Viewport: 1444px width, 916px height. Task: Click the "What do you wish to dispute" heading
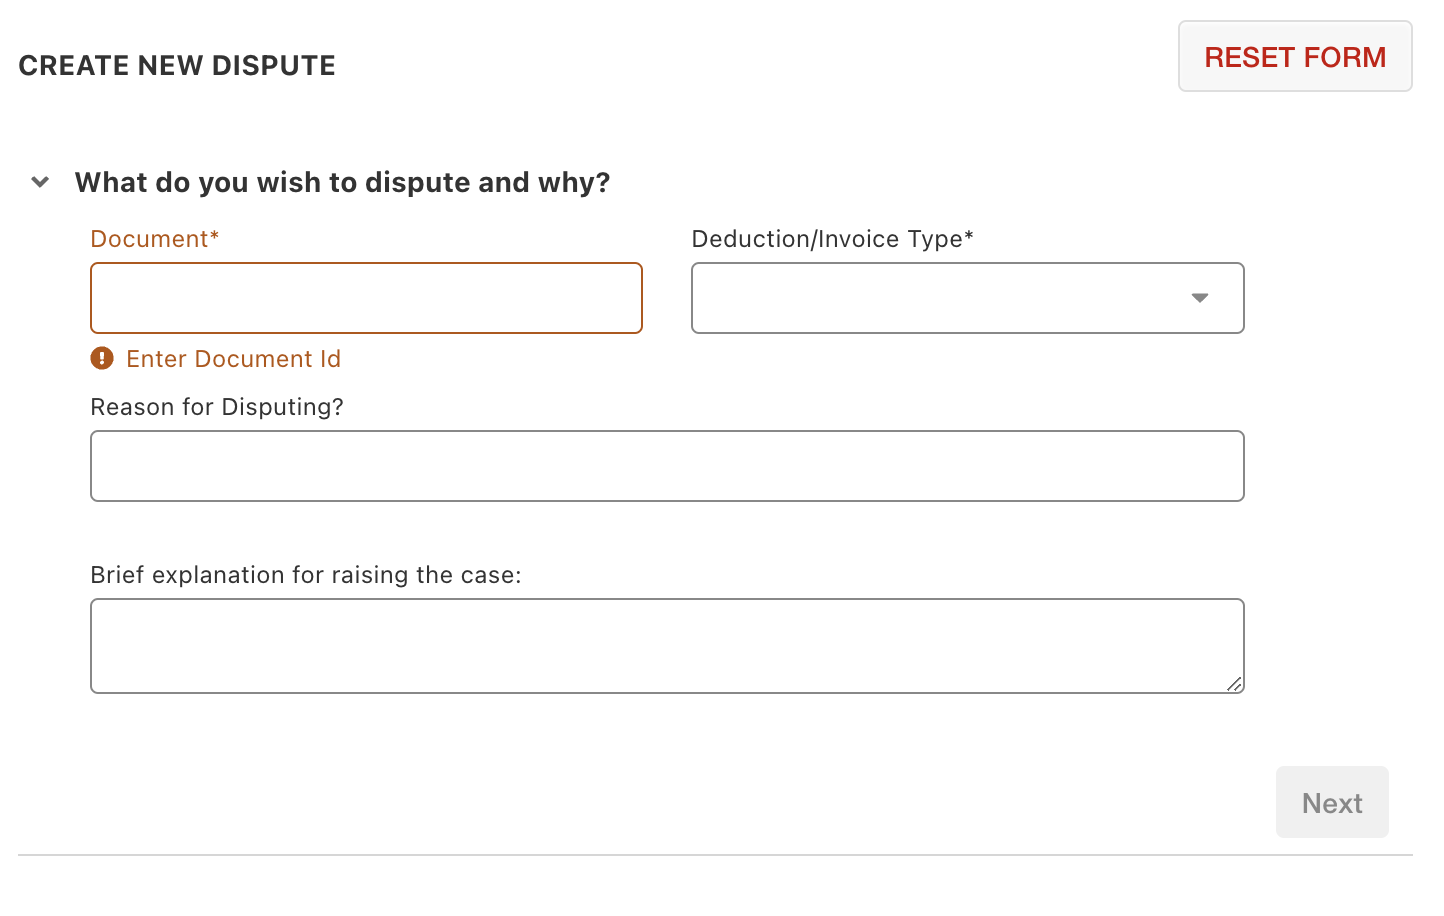[x=342, y=182]
